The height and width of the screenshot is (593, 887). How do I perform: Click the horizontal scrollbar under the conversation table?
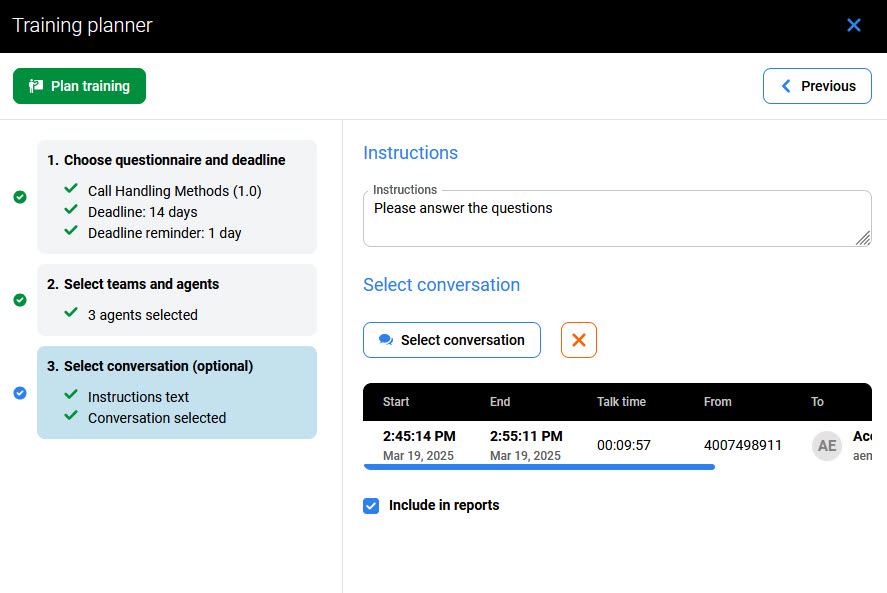pos(539,467)
